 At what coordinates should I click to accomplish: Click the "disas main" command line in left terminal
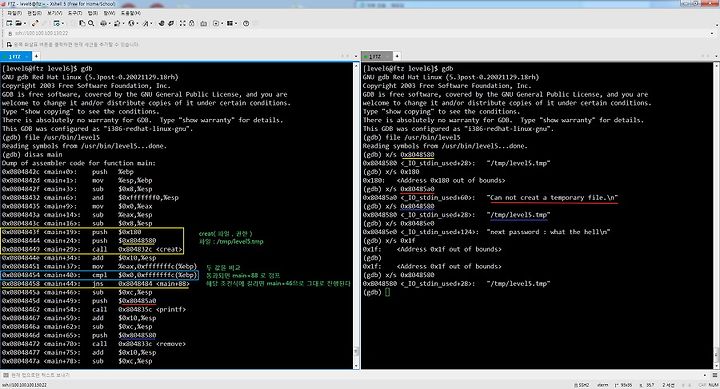(x=32, y=154)
